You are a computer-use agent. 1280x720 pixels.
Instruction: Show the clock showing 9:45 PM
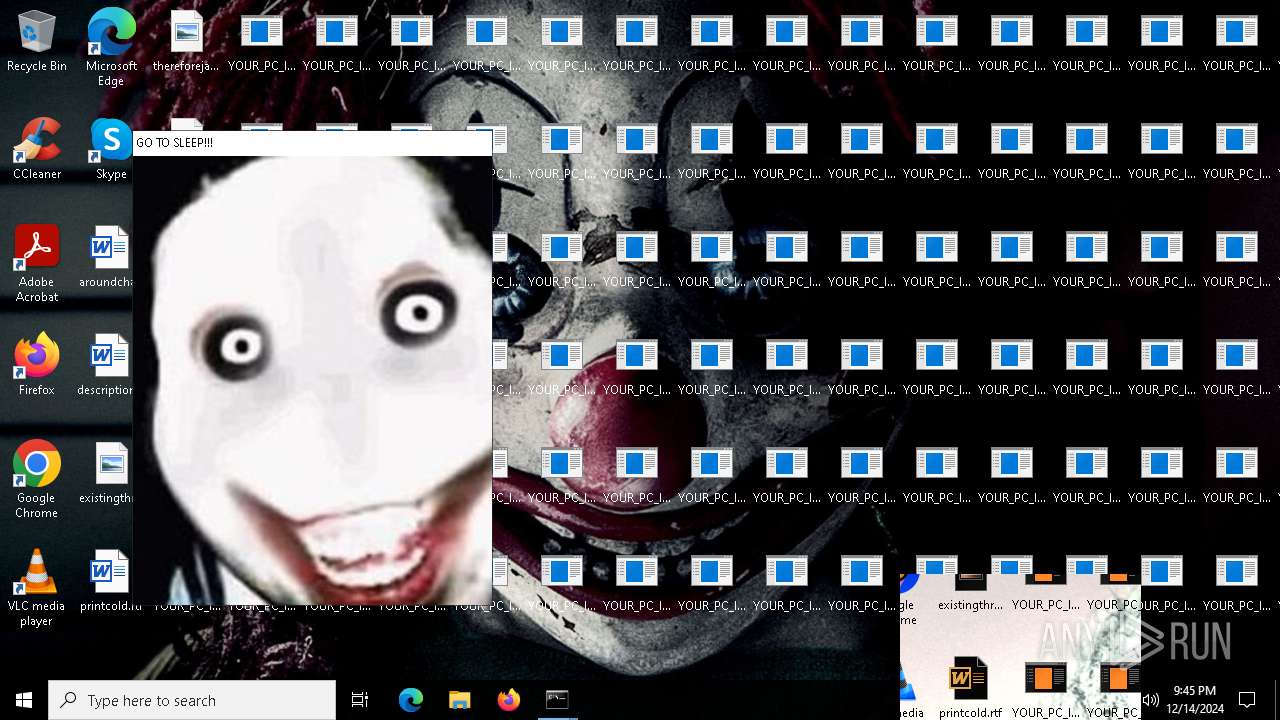pos(1194,700)
